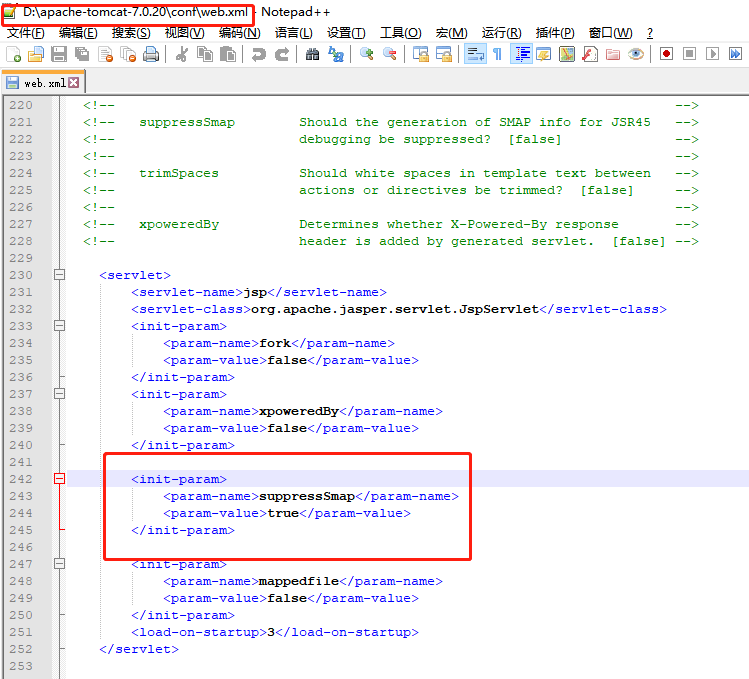Open the 窗口(W) menu
This screenshot has height=679, width=749.
point(611,33)
